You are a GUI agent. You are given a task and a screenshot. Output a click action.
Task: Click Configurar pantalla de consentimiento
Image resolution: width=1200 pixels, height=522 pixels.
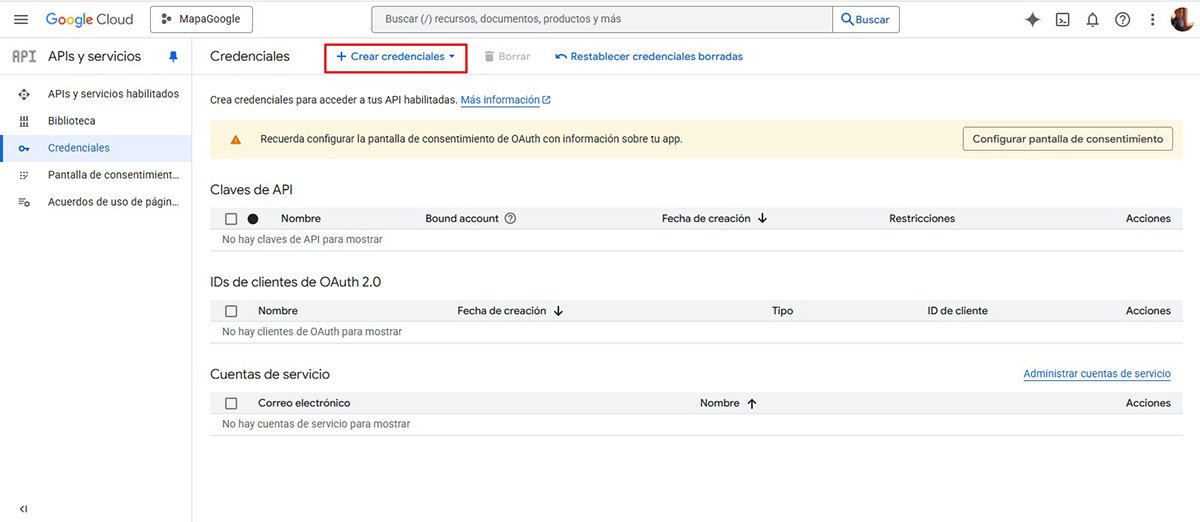click(1068, 139)
